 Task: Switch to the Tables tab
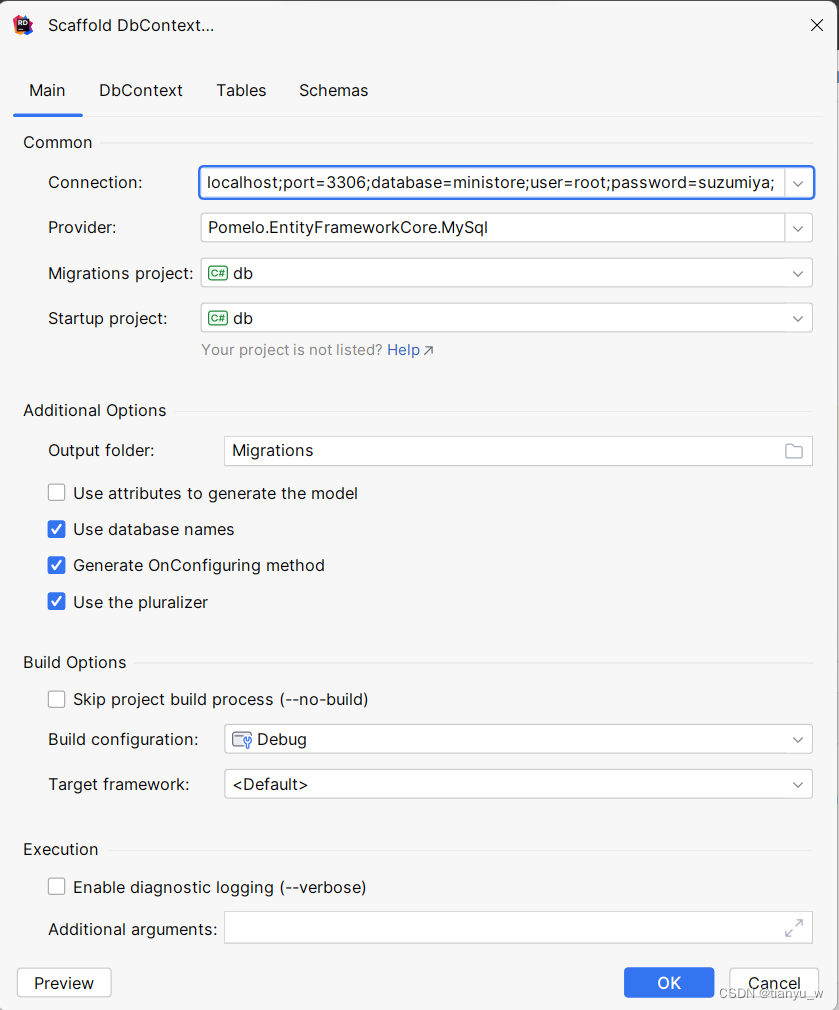coord(241,90)
